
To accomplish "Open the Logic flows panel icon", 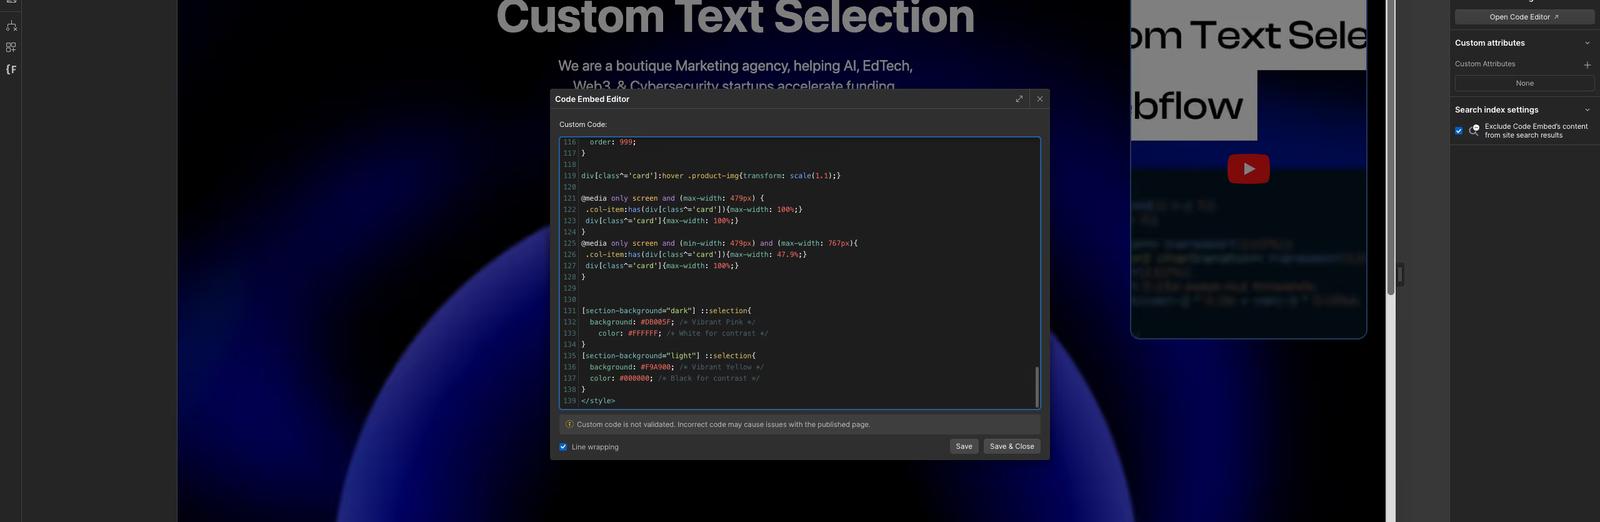I will 11,25.
